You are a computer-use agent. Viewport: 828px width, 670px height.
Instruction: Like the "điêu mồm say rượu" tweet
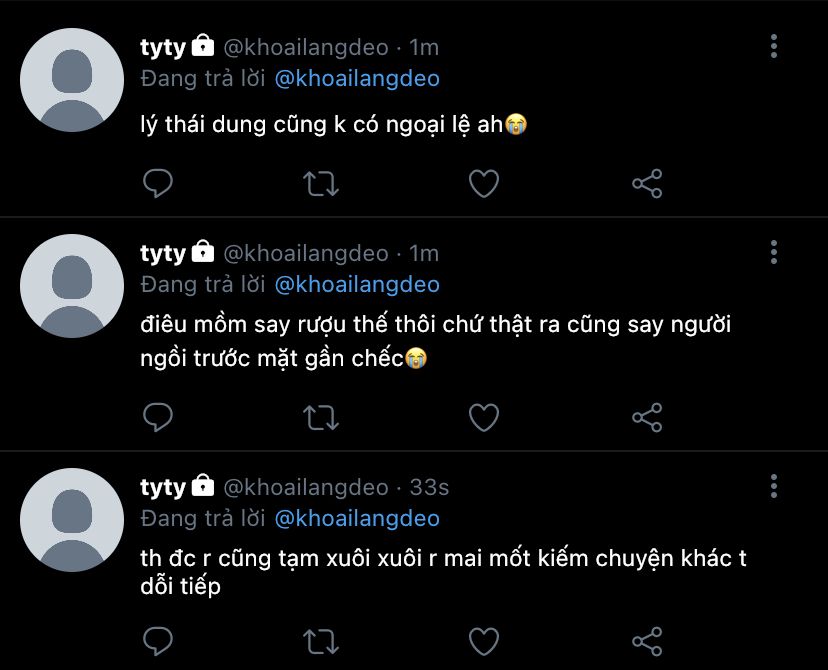pos(484,417)
